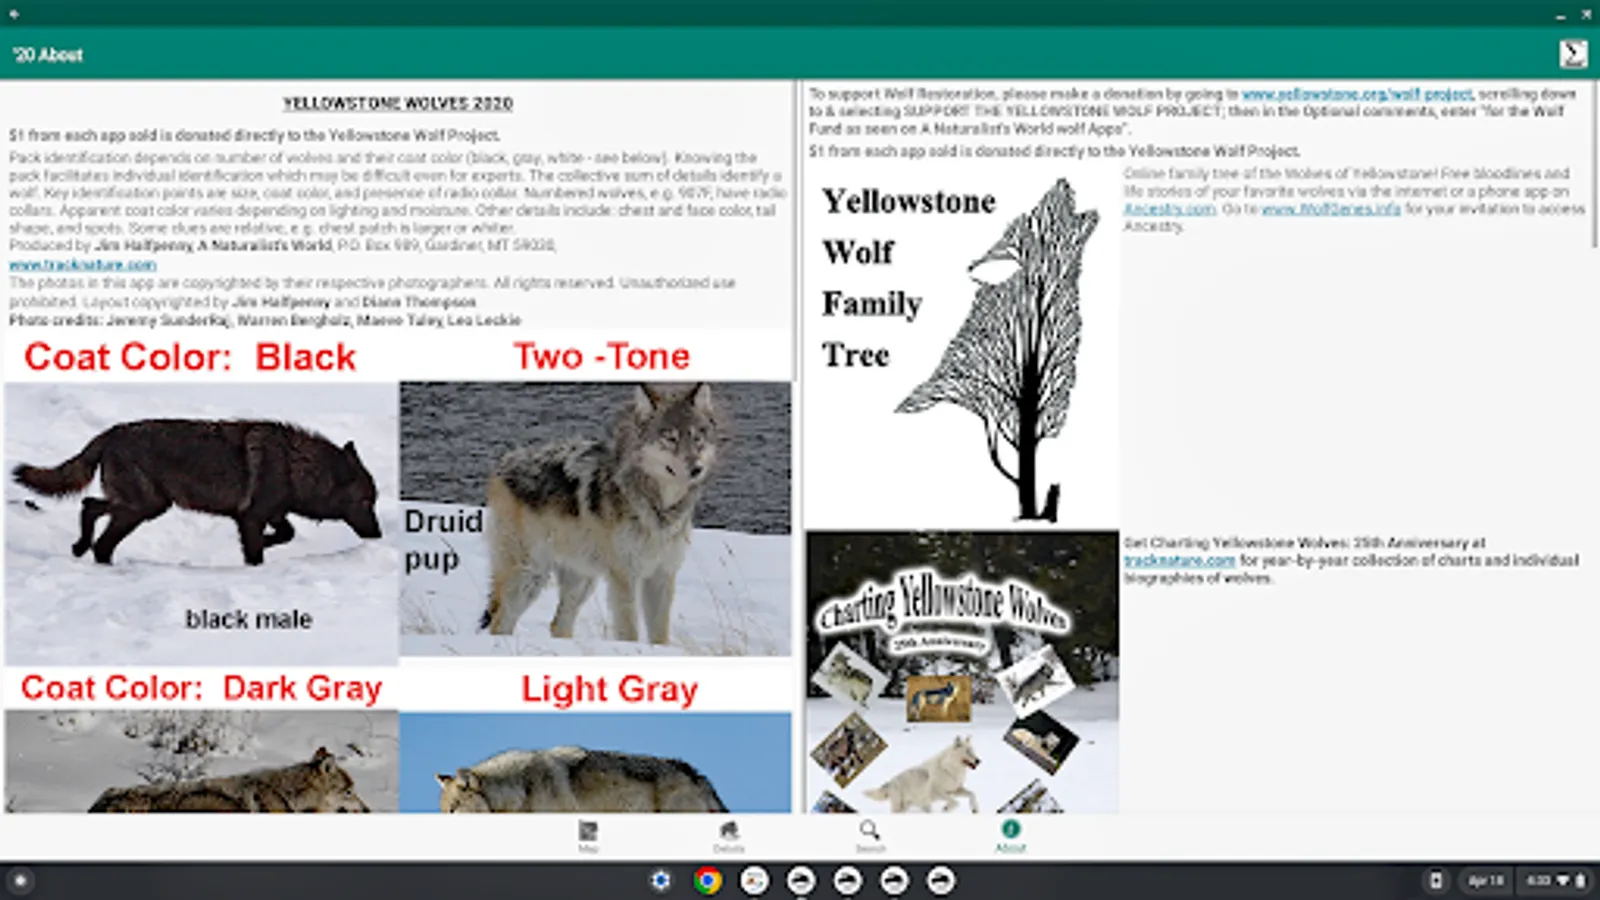Click the "Photo credits" line
The width and height of the screenshot is (1600, 900).
pos(265,320)
